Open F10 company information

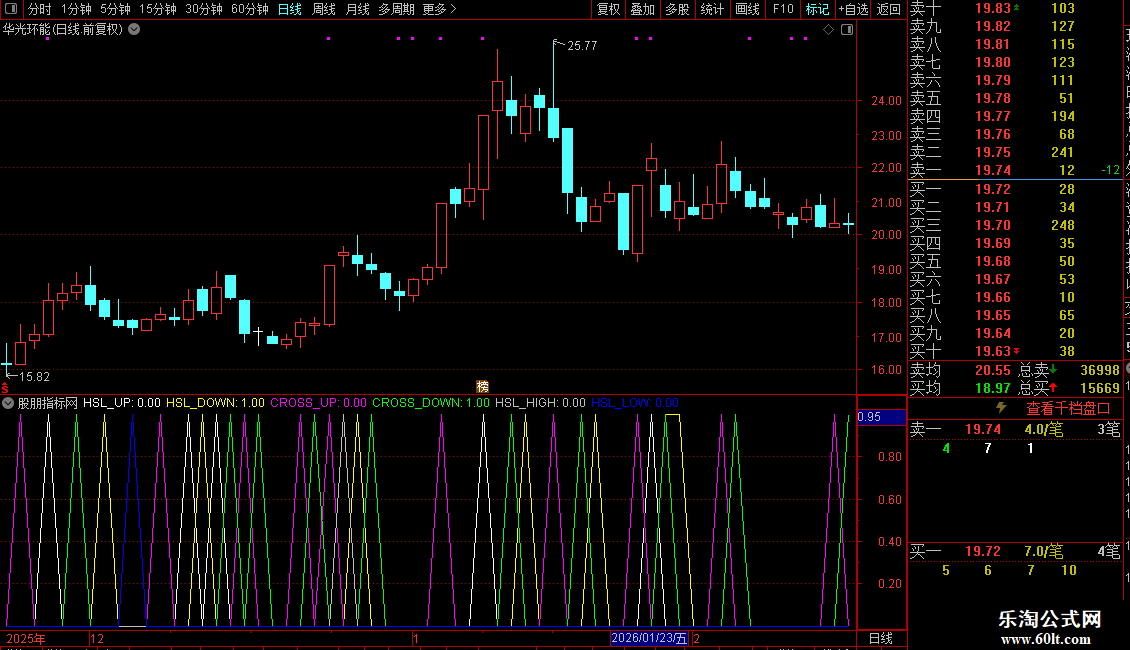[783, 9]
